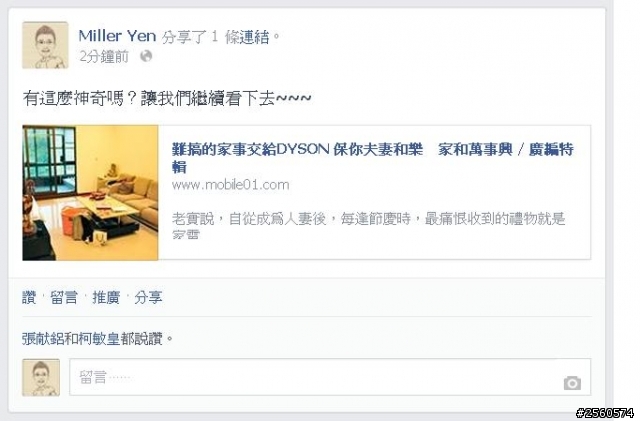
Task: Open 張献鋁 liker name link
Action: click(43, 339)
